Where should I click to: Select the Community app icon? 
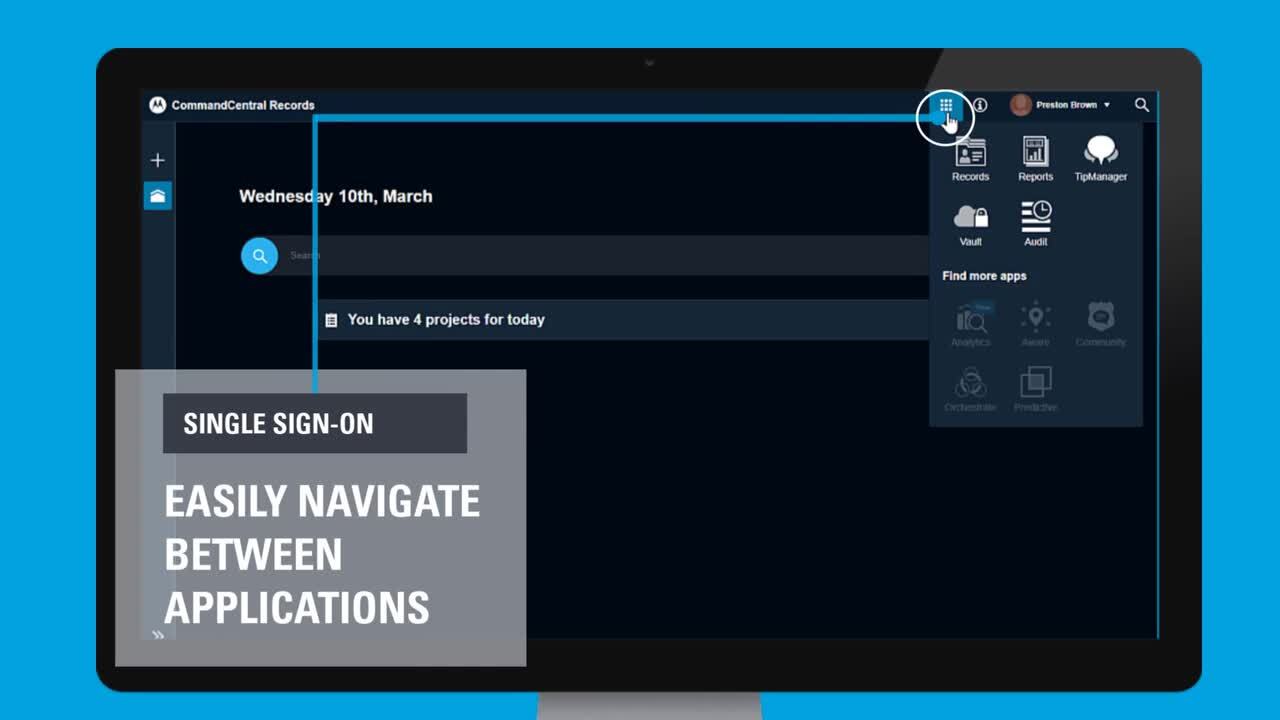[x=1100, y=324]
